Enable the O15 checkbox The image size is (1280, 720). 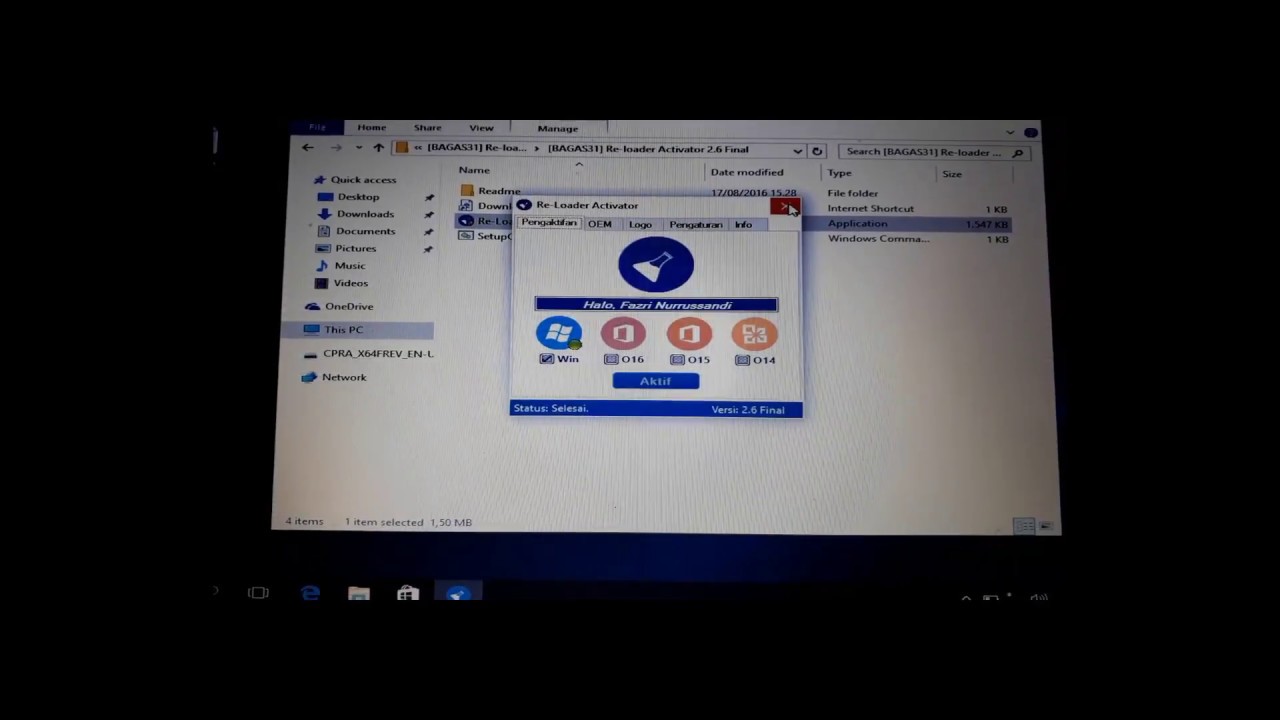pyautogui.click(x=677, y=360)
